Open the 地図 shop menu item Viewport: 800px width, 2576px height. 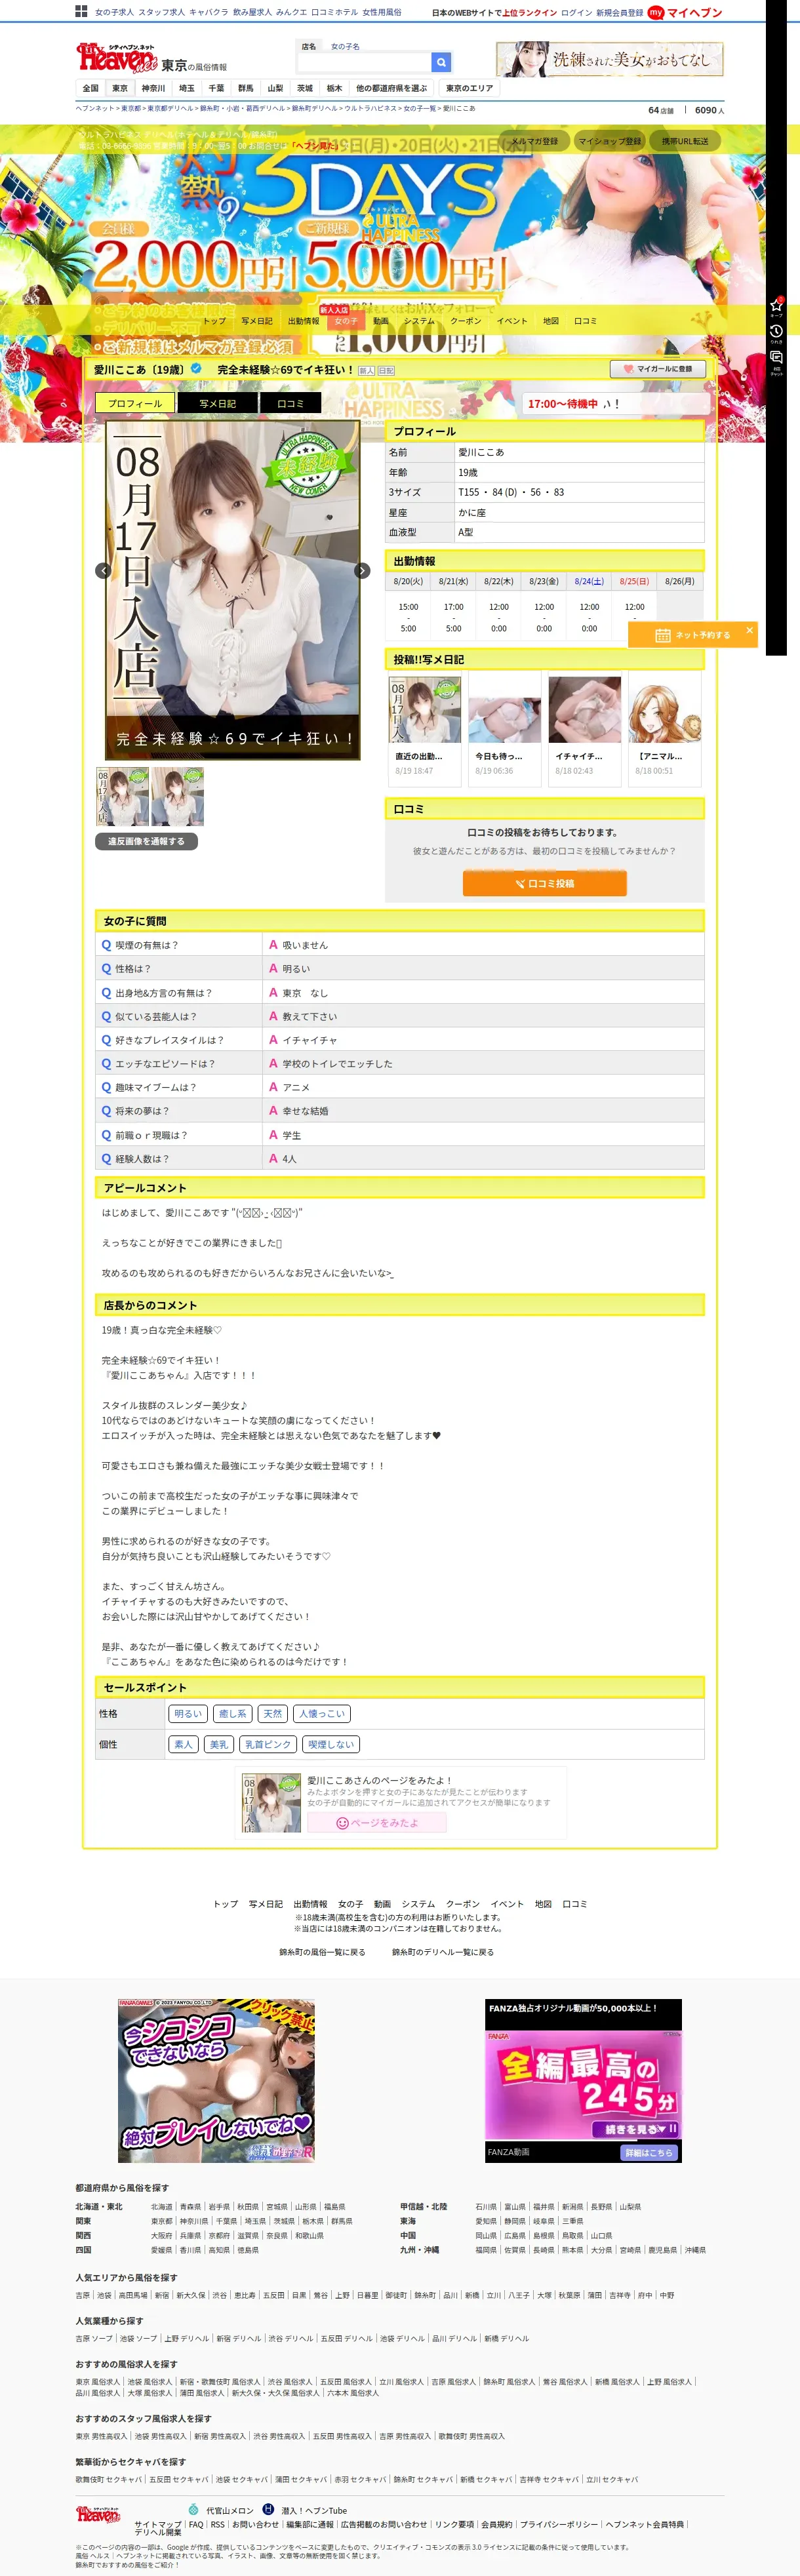(x=551, y=321)
